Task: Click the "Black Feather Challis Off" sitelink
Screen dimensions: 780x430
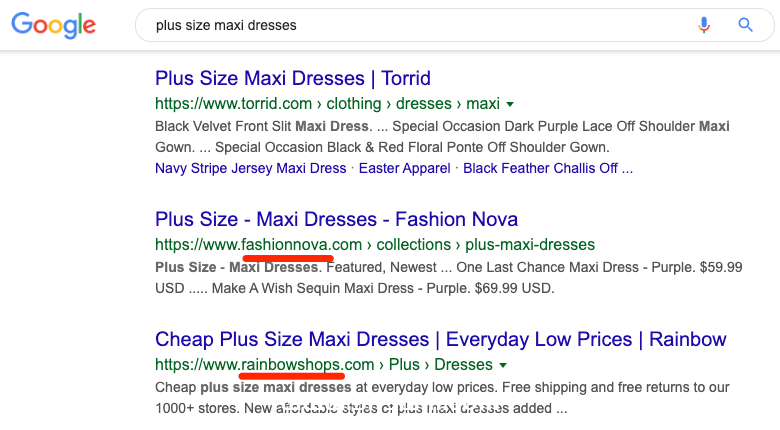Action: click(547, 168)
